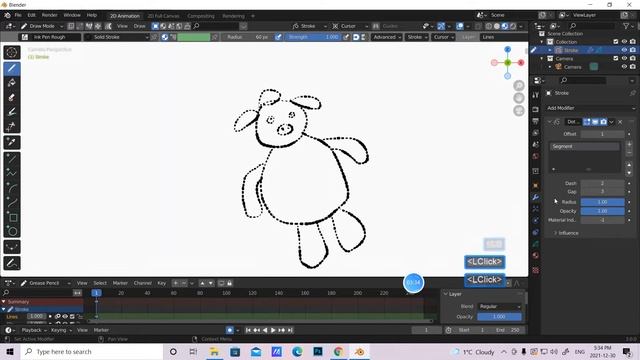Switch to the 2D Full Canvas tab
Viewport: 640px width, 360px height.
point(163,16)
